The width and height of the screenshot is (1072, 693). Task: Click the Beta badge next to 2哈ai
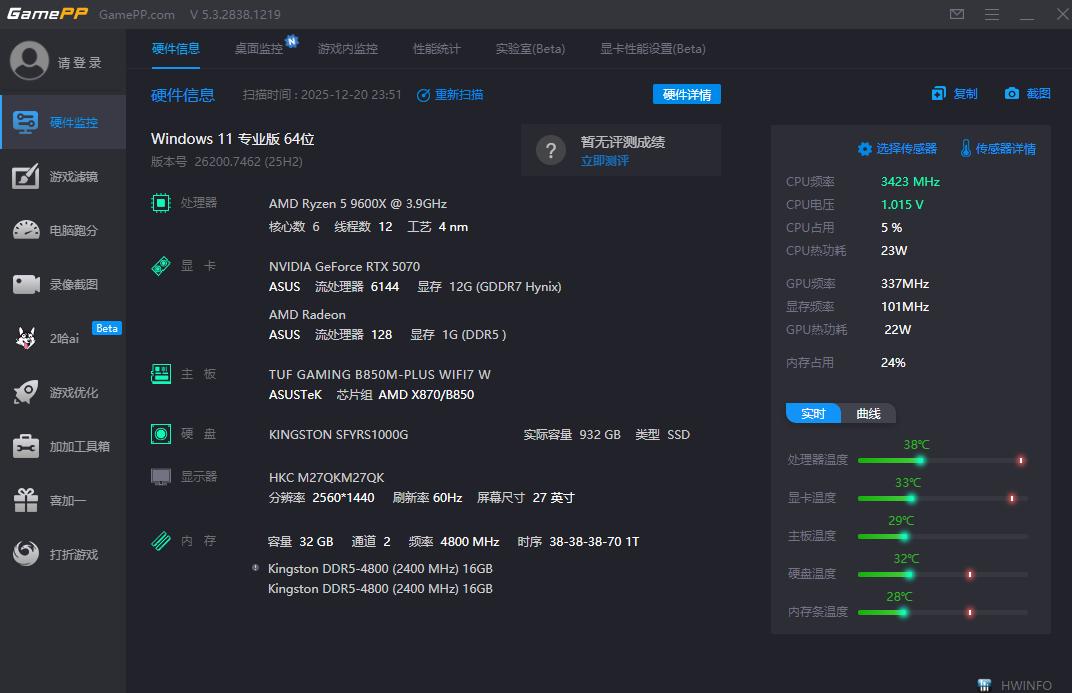pos(107,328)
